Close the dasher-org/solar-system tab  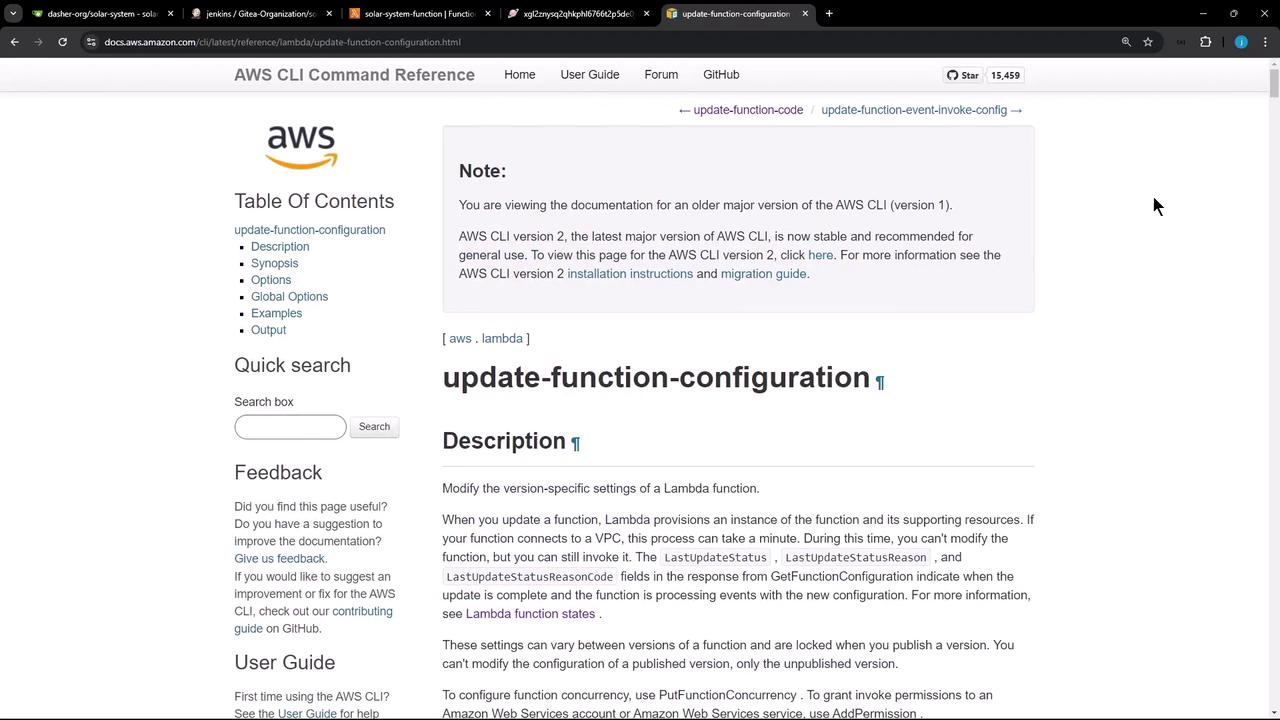tap(170, 14)
